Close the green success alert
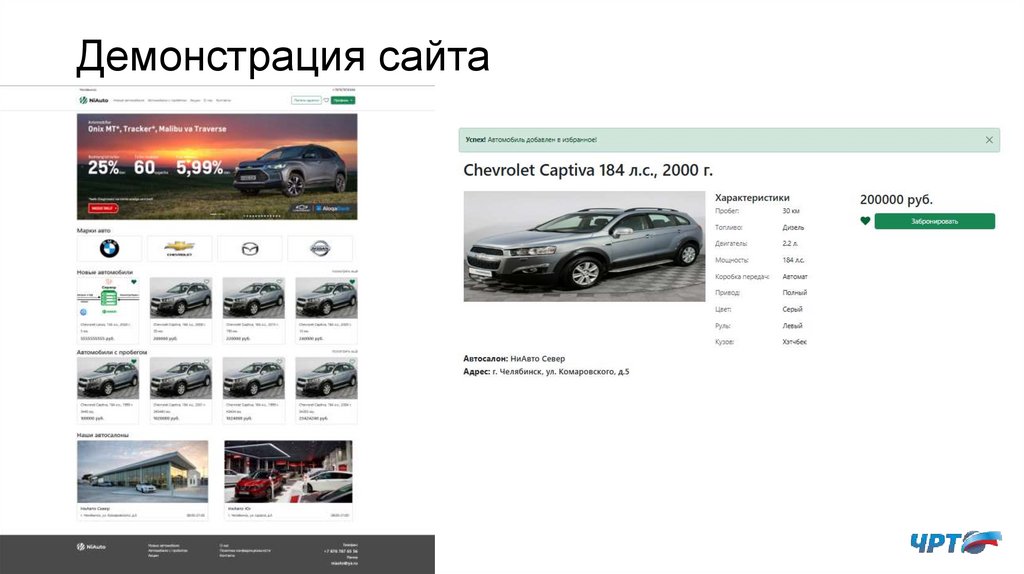 pyautogui.click(x=989, y=140)
